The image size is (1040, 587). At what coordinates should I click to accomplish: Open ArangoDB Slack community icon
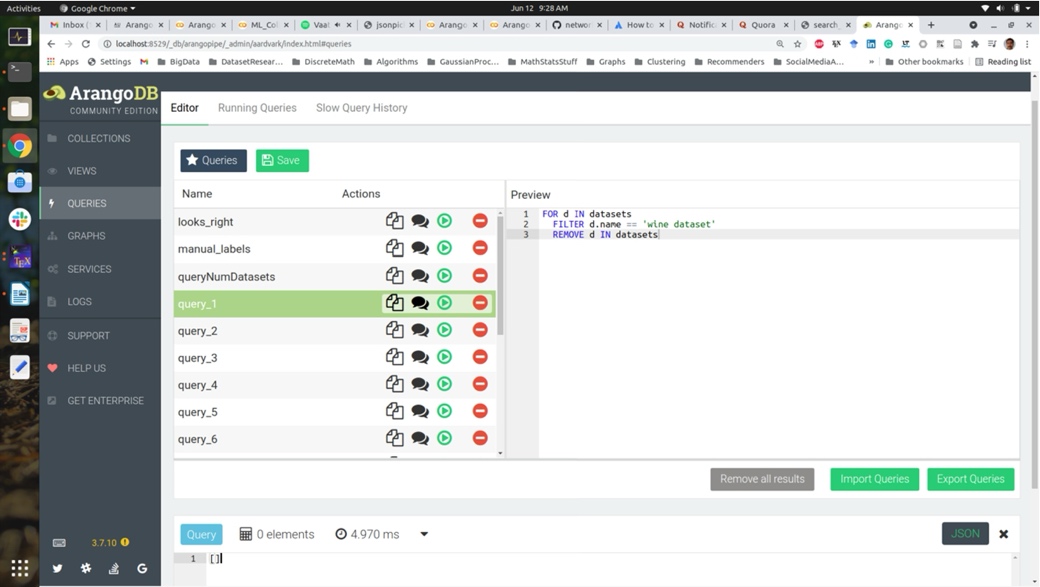click(86, 568)
